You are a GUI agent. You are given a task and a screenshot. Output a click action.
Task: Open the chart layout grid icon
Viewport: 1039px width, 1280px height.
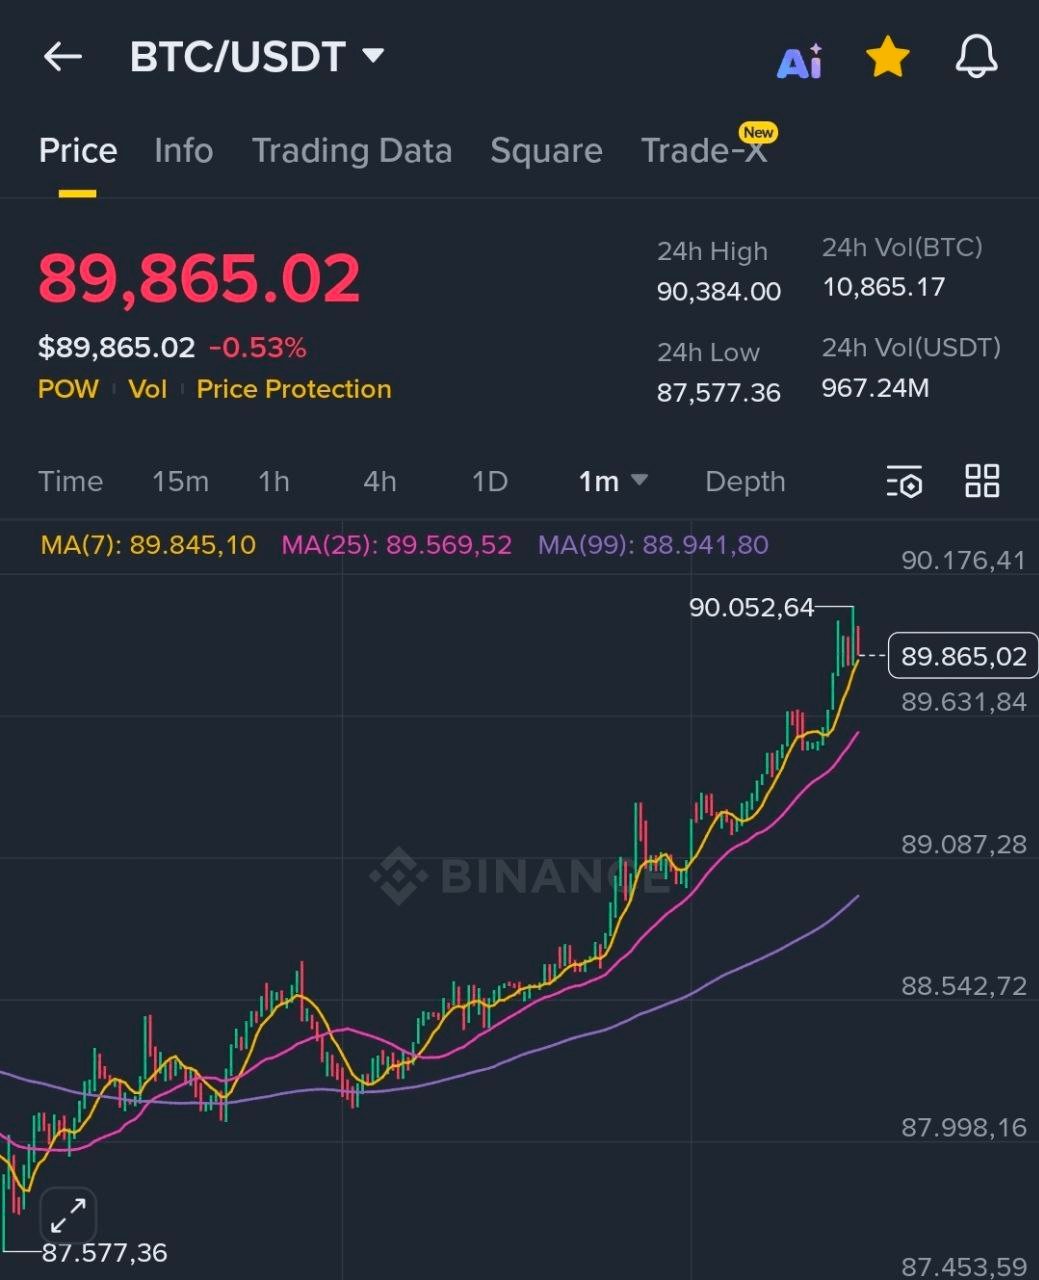pos(982,481)
